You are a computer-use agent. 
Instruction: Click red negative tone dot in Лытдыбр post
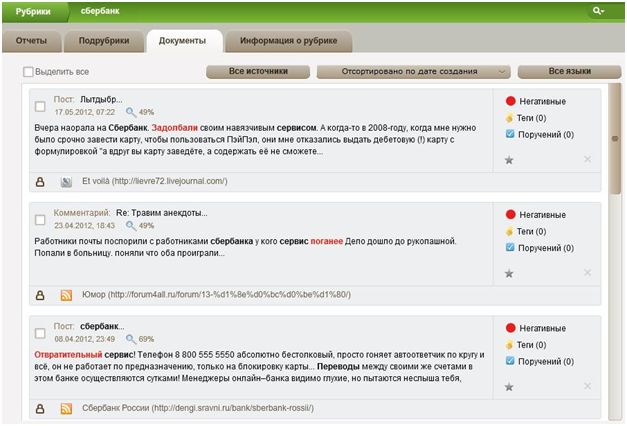(x=510, y=101)
